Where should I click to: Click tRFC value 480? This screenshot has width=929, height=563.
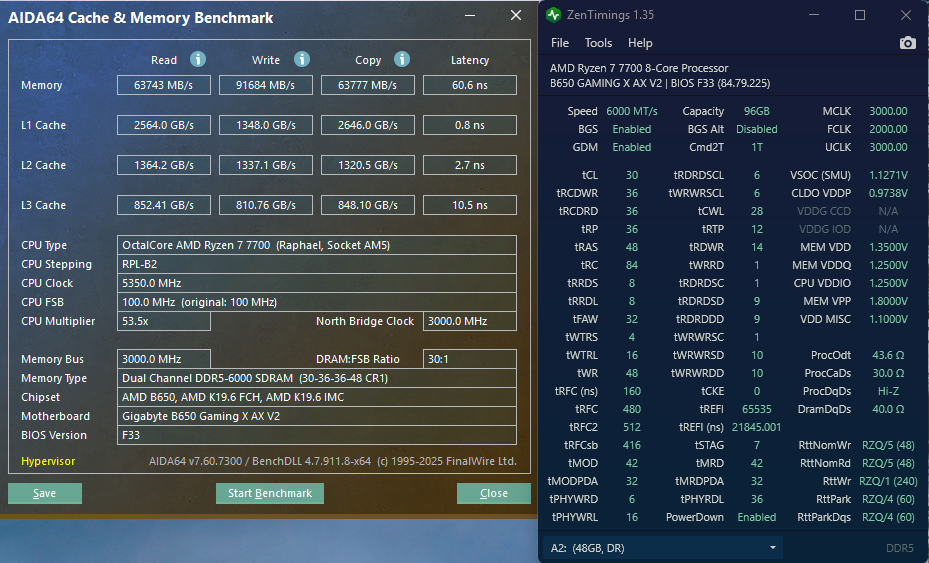pos(632,409)
